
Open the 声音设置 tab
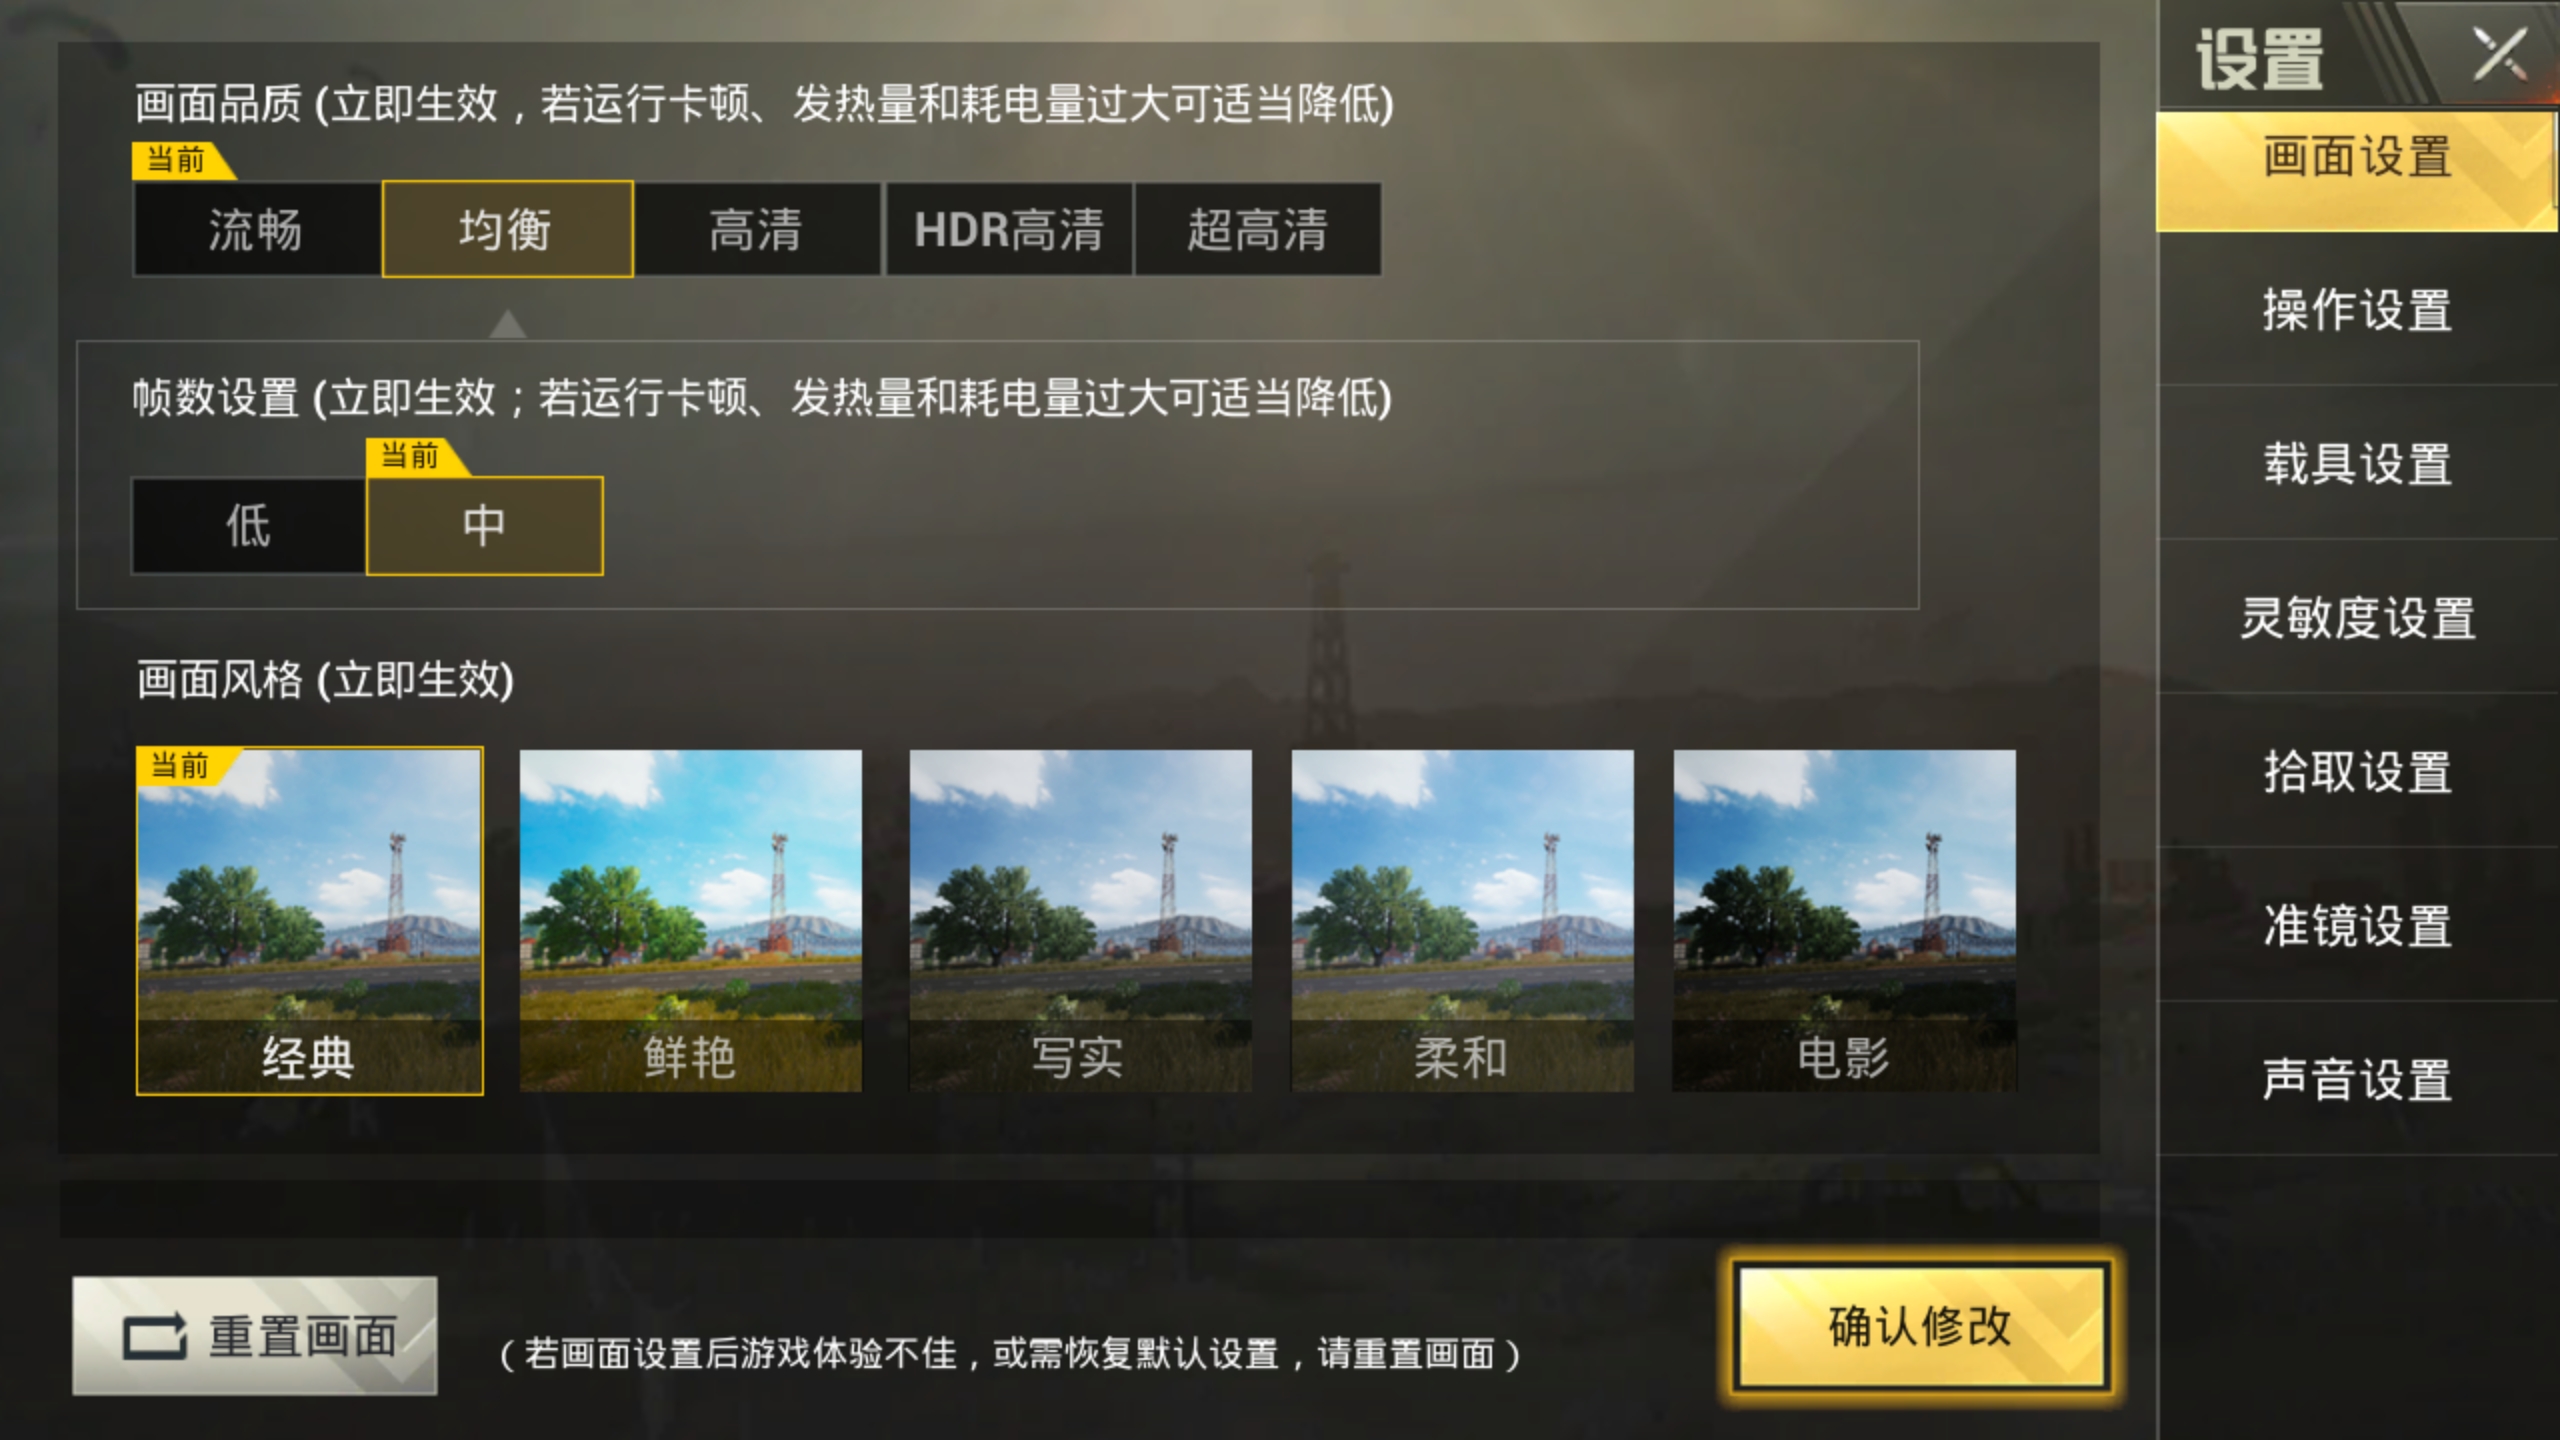pyautogui.click(x=2358, y=1080)
